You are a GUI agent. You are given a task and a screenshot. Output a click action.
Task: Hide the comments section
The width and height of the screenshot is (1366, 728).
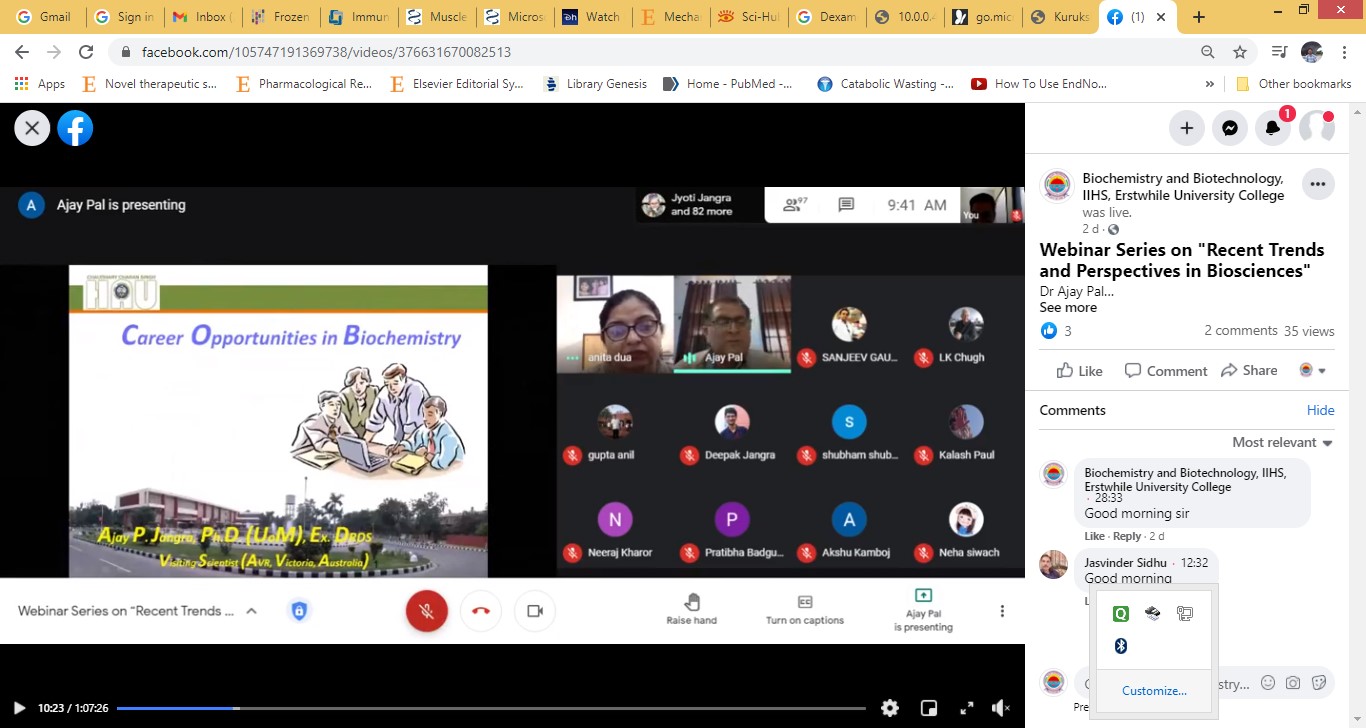tap(1320, 410)
